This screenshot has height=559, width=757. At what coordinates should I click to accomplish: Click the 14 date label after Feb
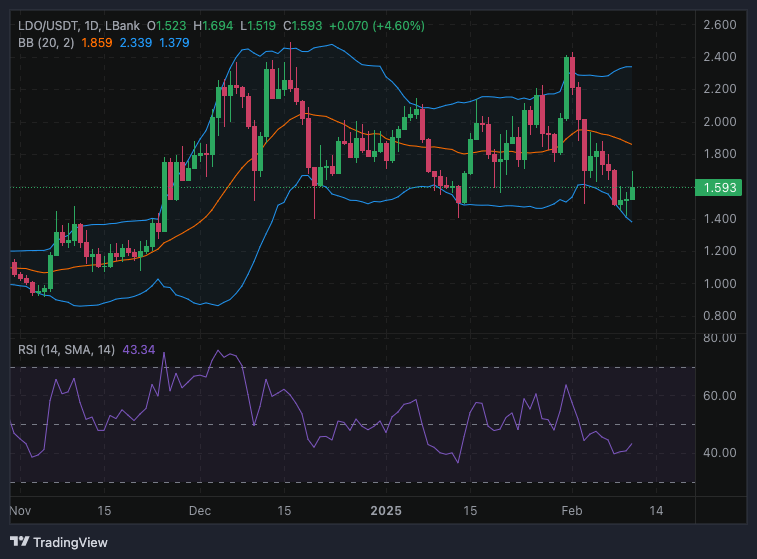tap(656, 511)
